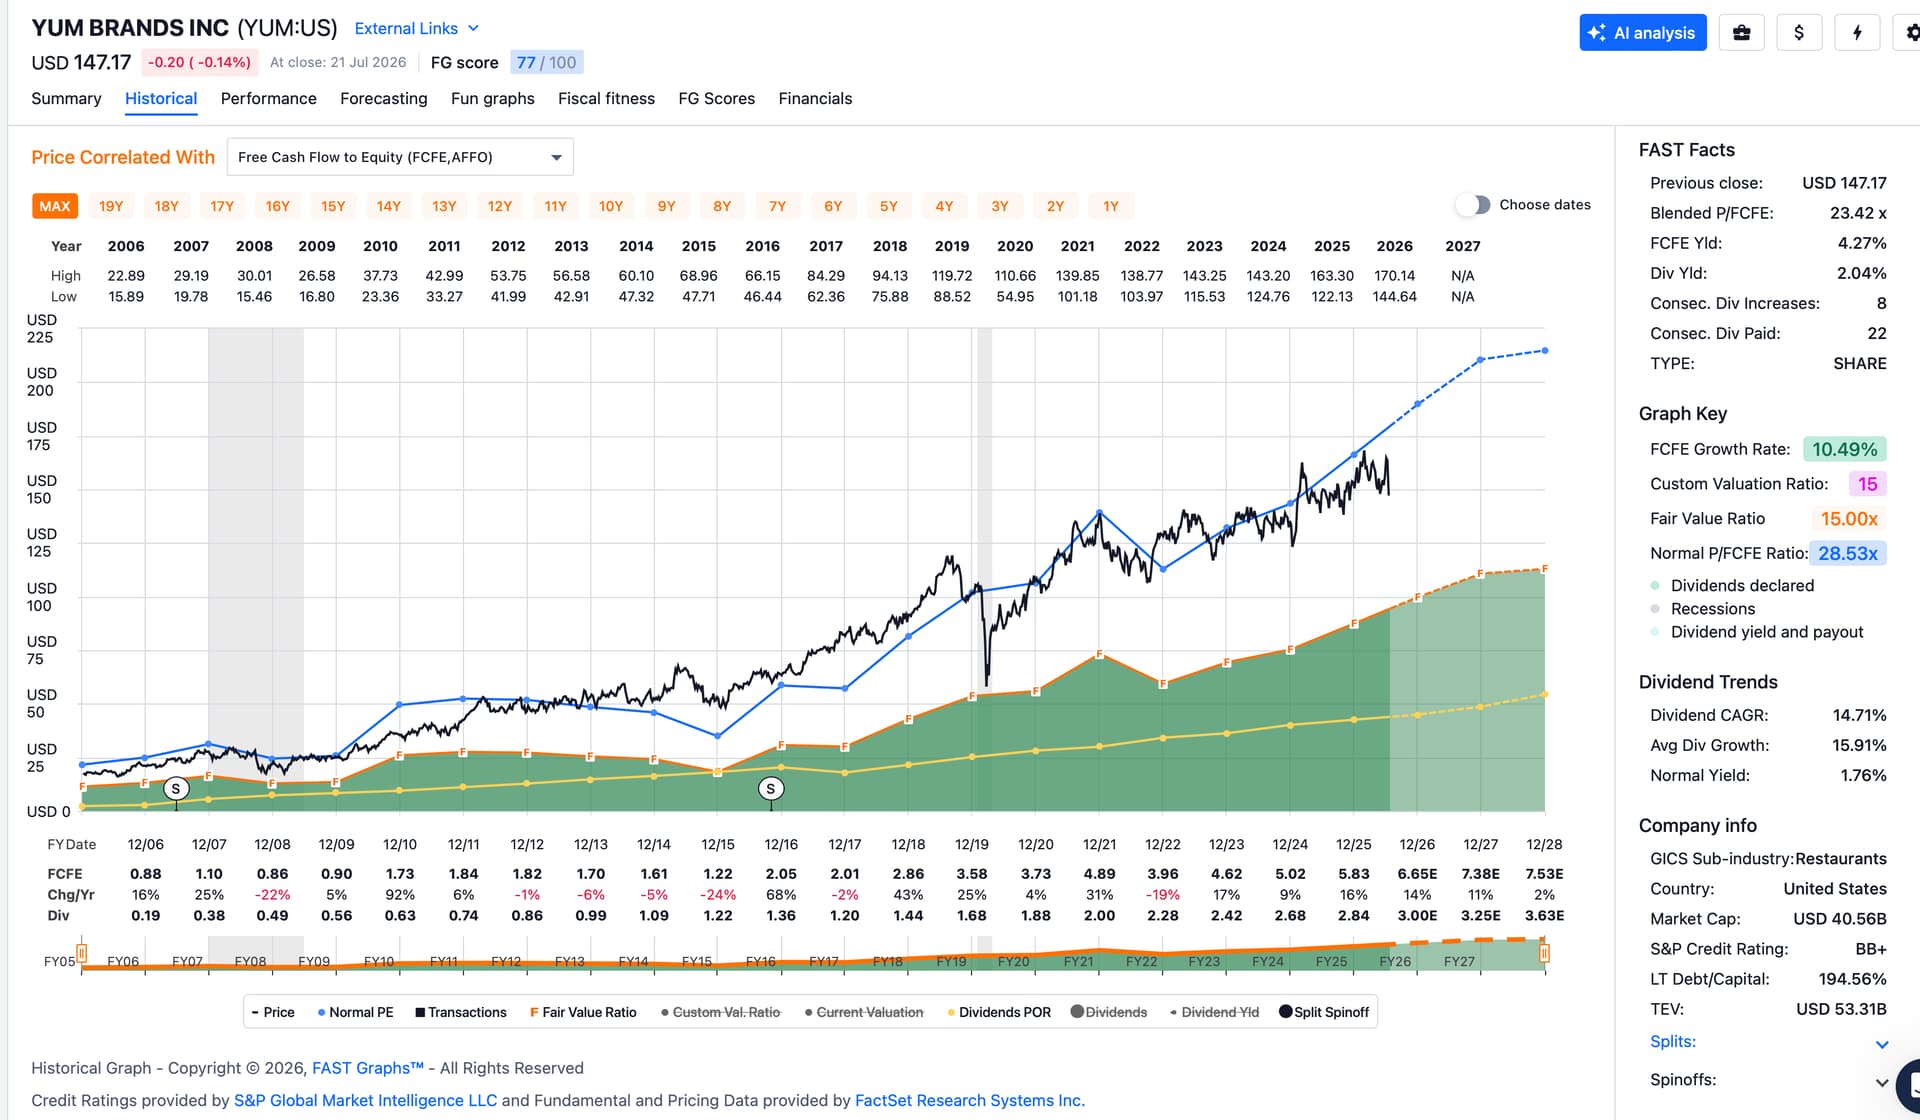1920x1120 pixels.
Task: Toggle Split Spinoff legend item
Action: [1324, 1012]
